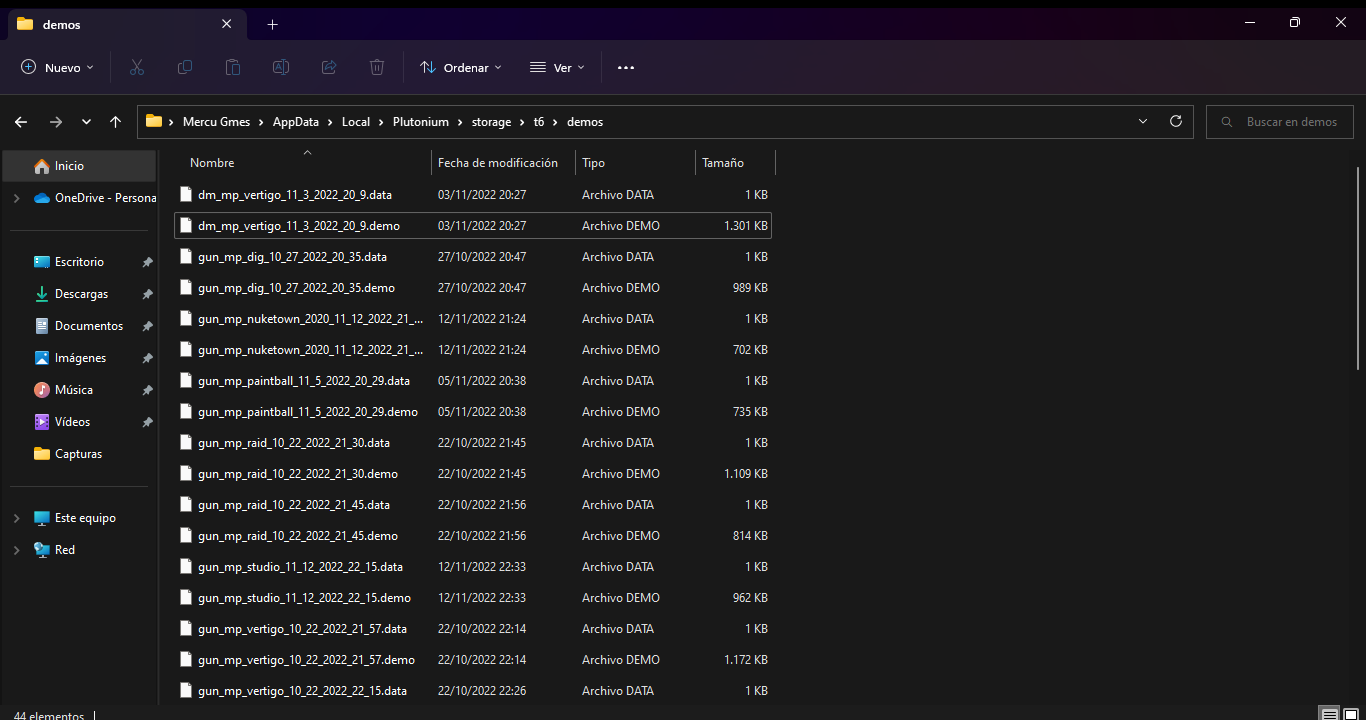
Task: Open Imágenes in the sidebar
Action: pyautogui.click(x=80, y=358)
